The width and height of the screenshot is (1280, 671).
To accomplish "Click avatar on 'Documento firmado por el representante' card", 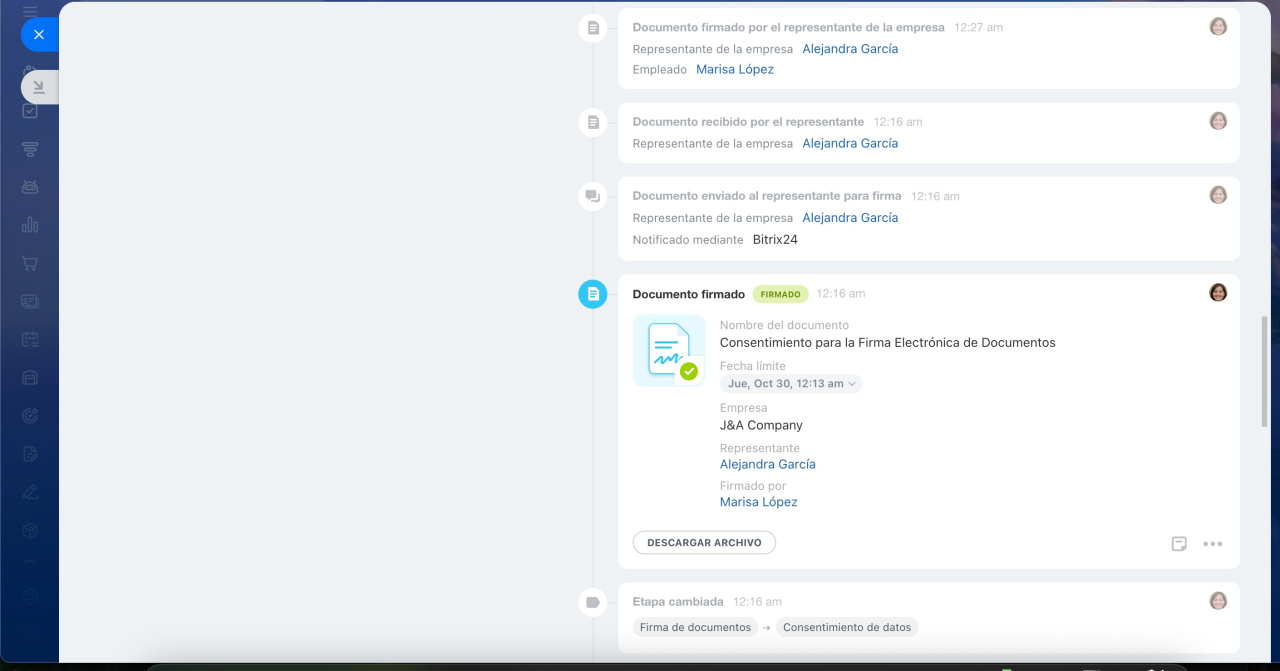I will [1218, 27].
